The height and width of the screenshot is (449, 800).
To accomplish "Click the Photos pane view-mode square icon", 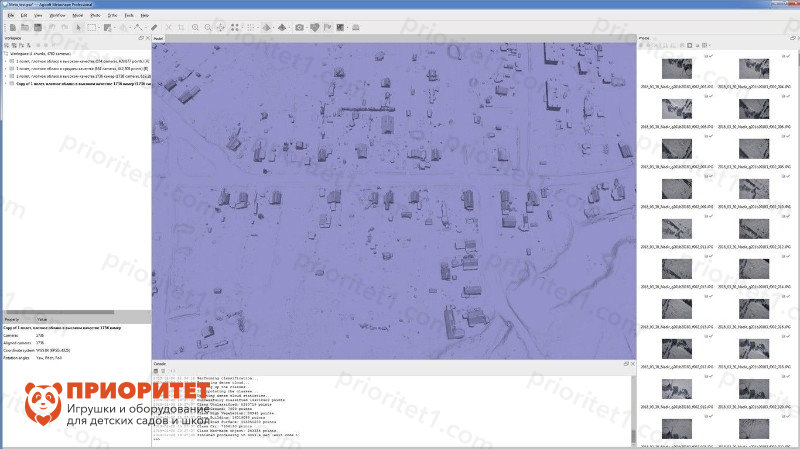I will click(689, 45).
